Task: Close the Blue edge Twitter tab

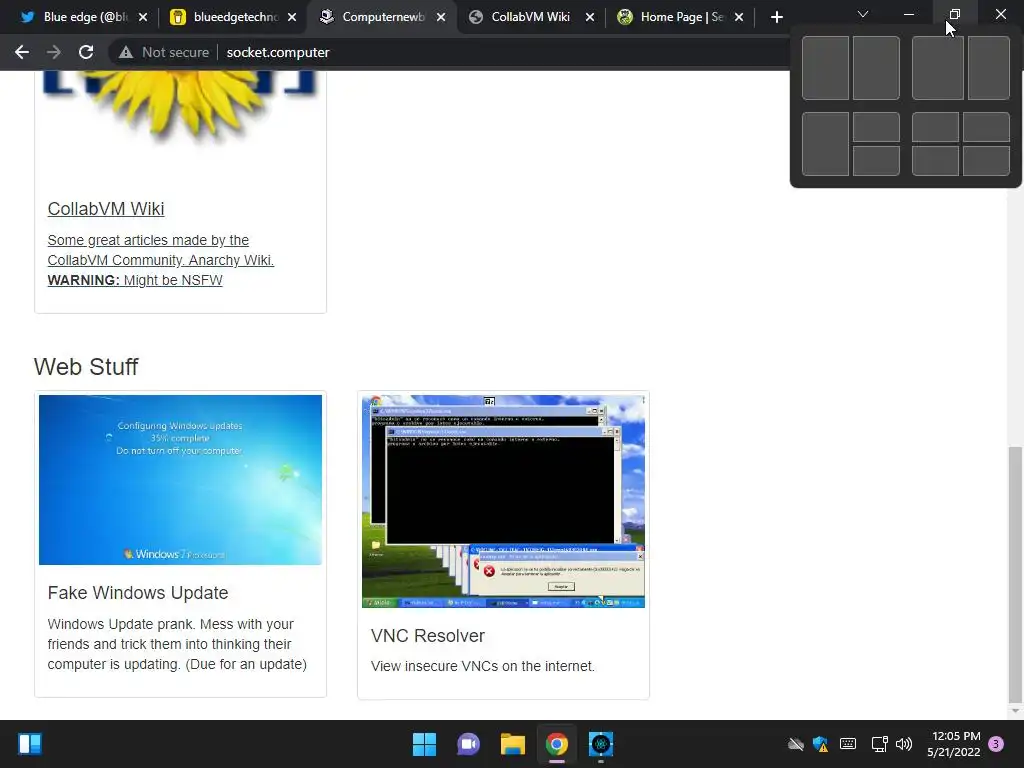Action: pyautogui.click(x=143, y=17)
